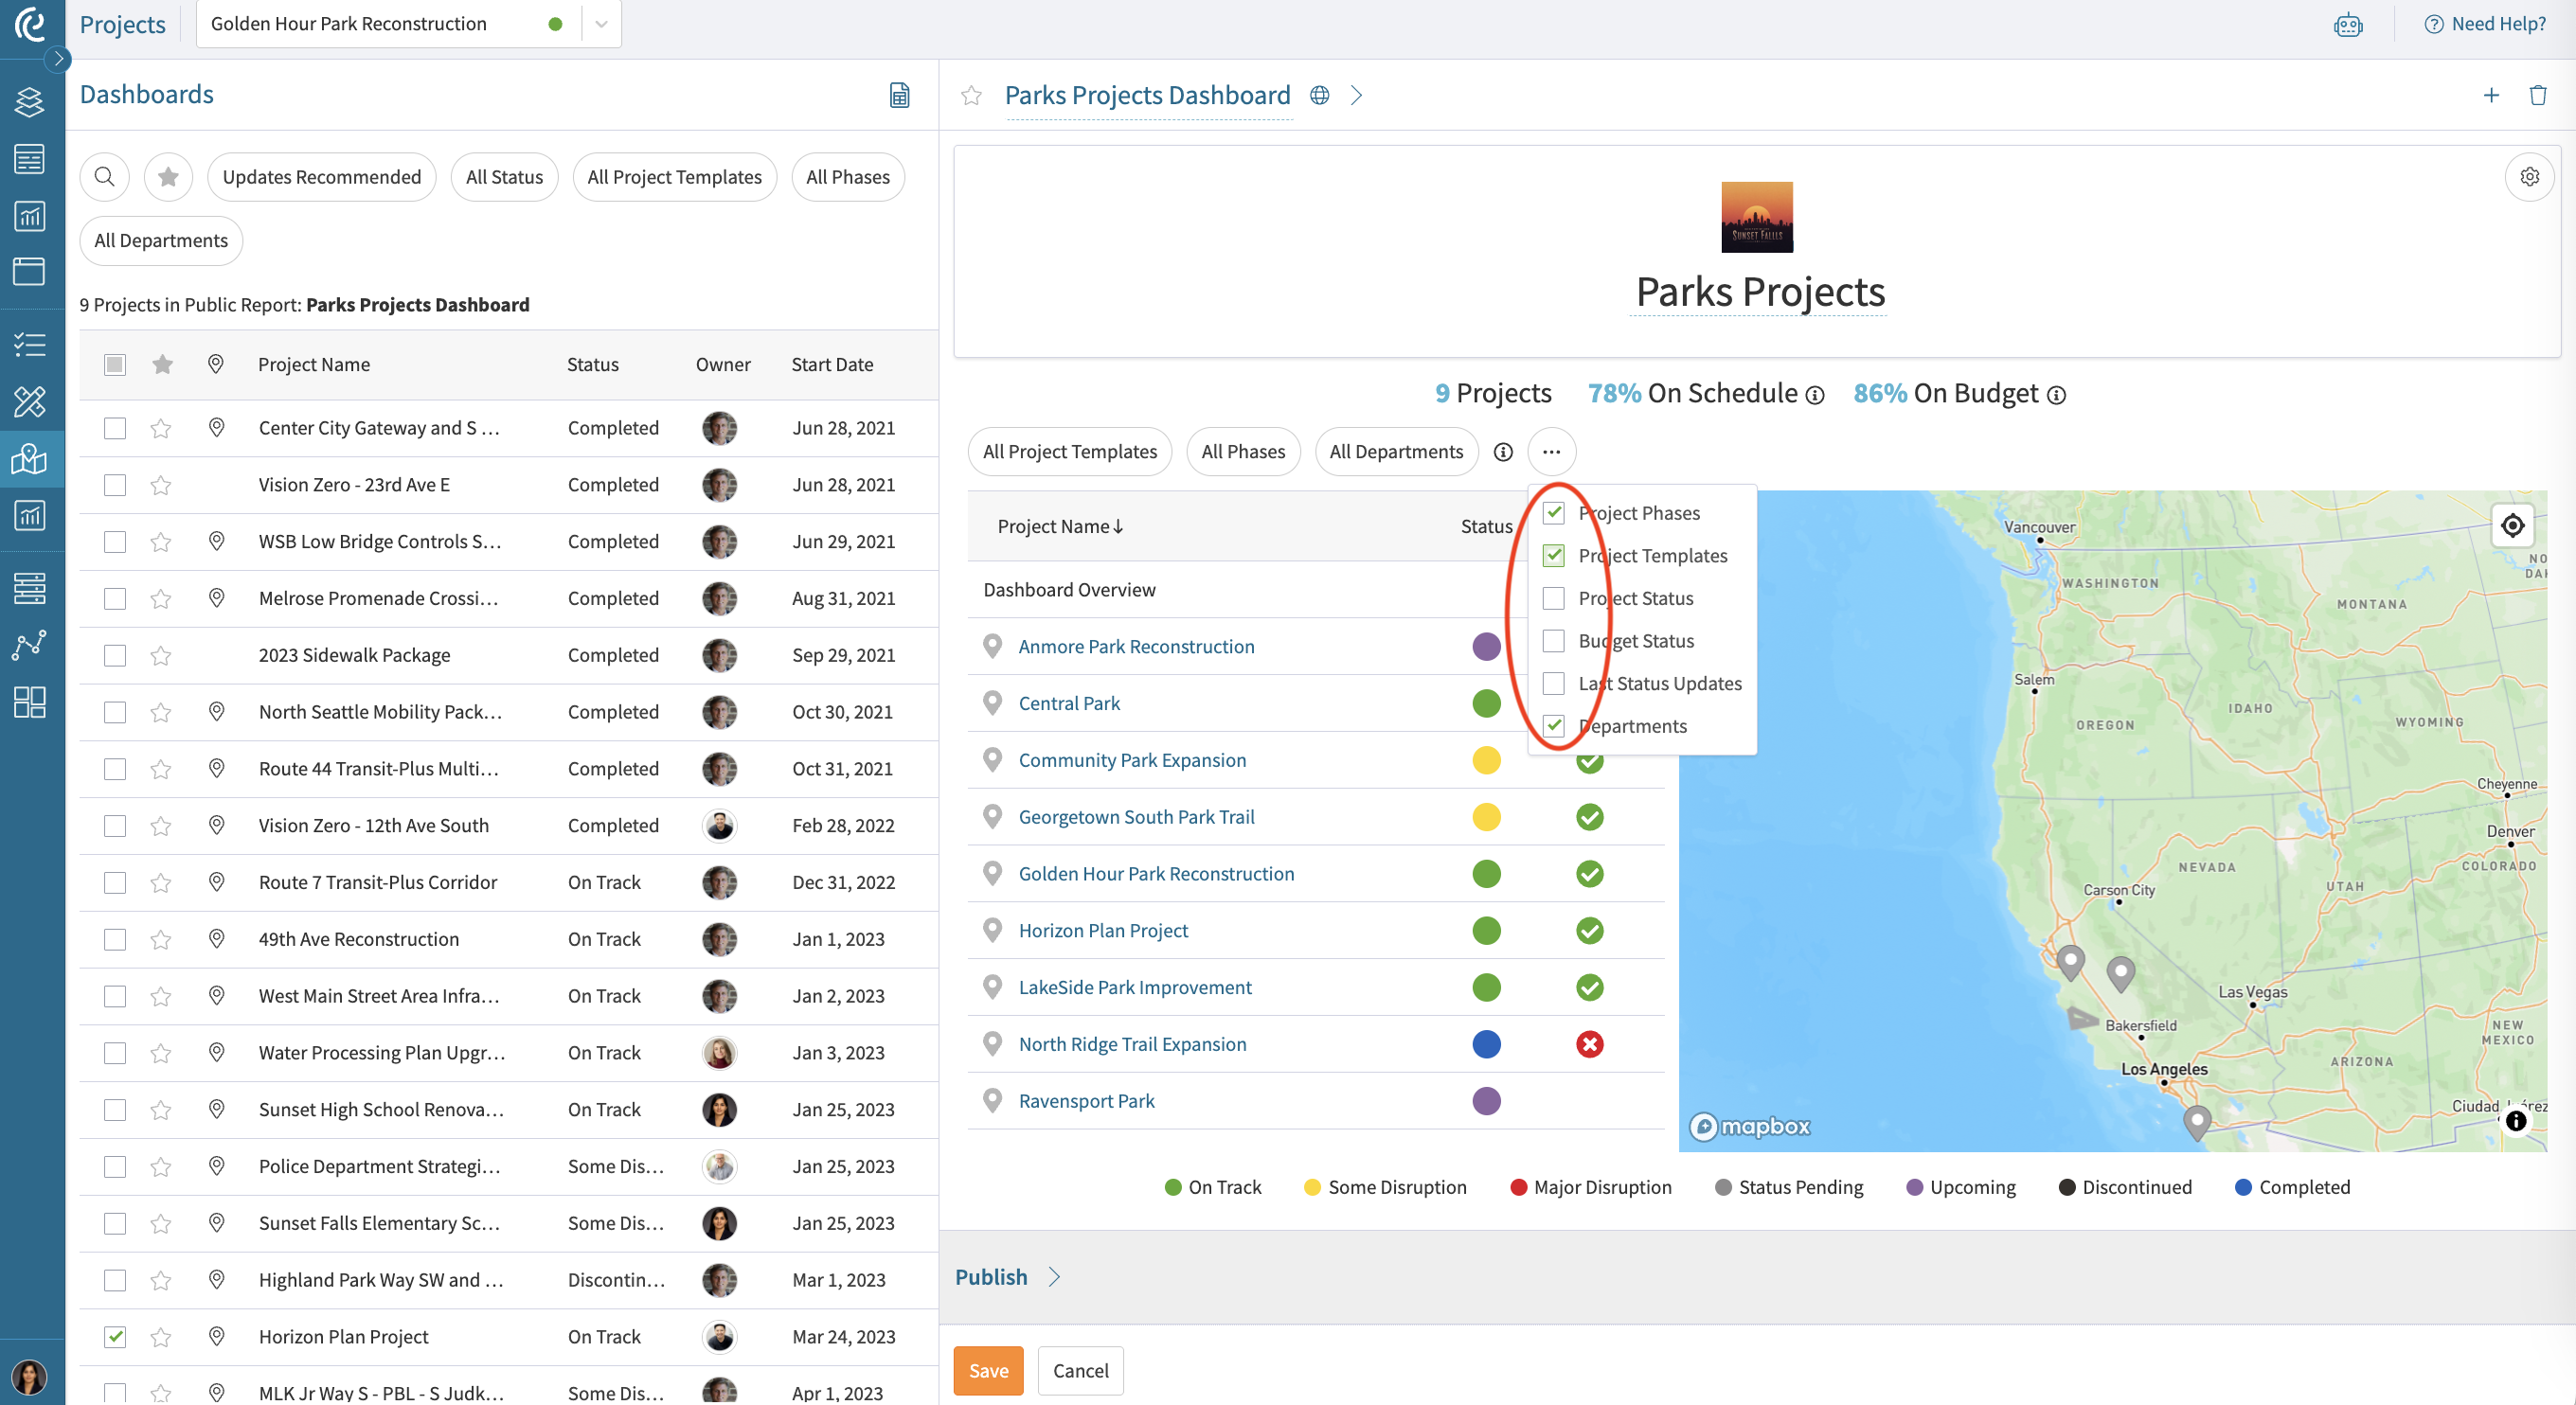
Task: Export dashboard list with spreadsheet icon
Action: point(899,95)
